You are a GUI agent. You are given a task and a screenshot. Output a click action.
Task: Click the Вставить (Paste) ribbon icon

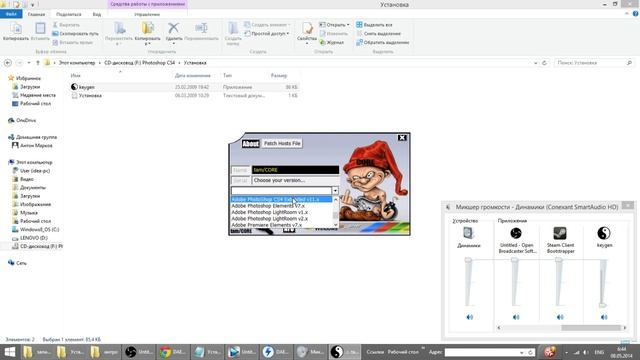[40, 29]
